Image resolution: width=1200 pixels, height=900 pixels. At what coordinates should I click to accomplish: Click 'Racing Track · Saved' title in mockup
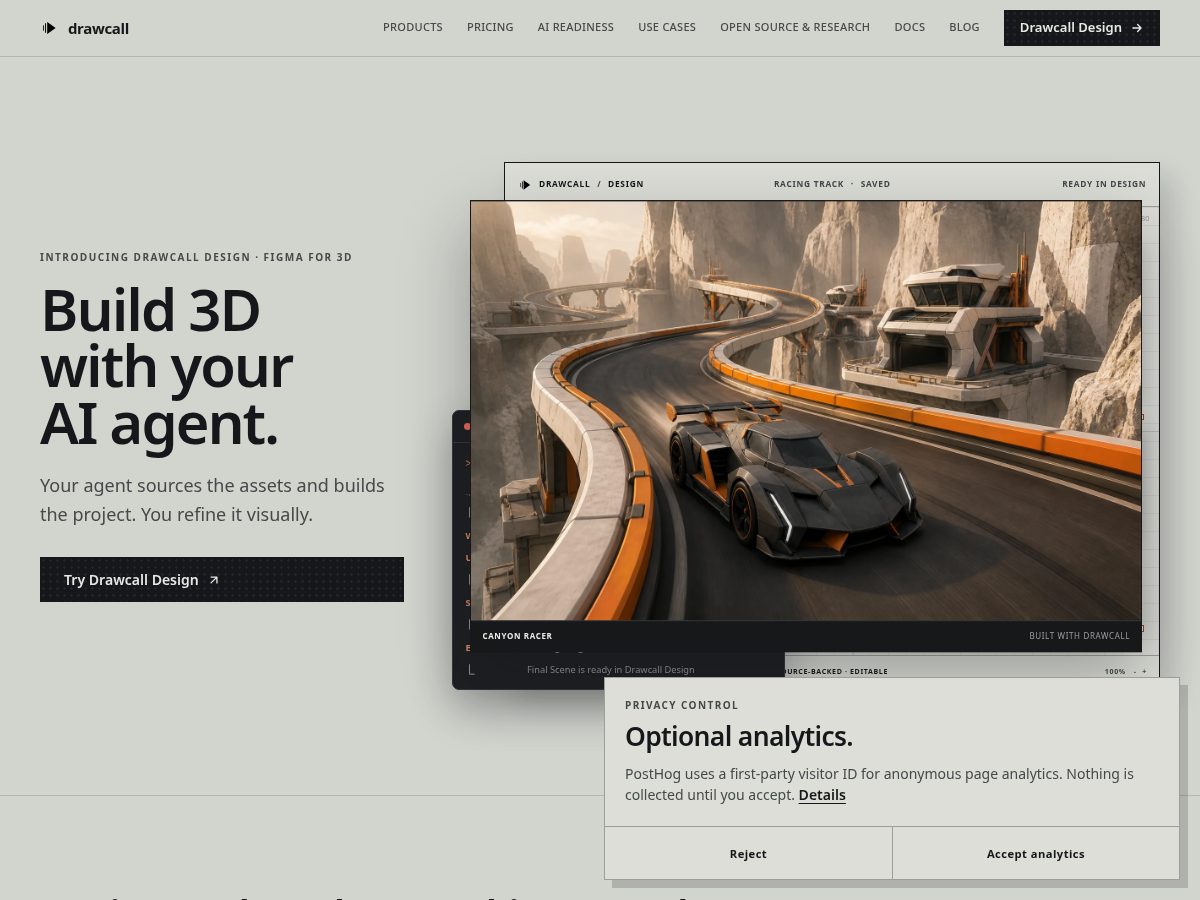coord(832,184)
